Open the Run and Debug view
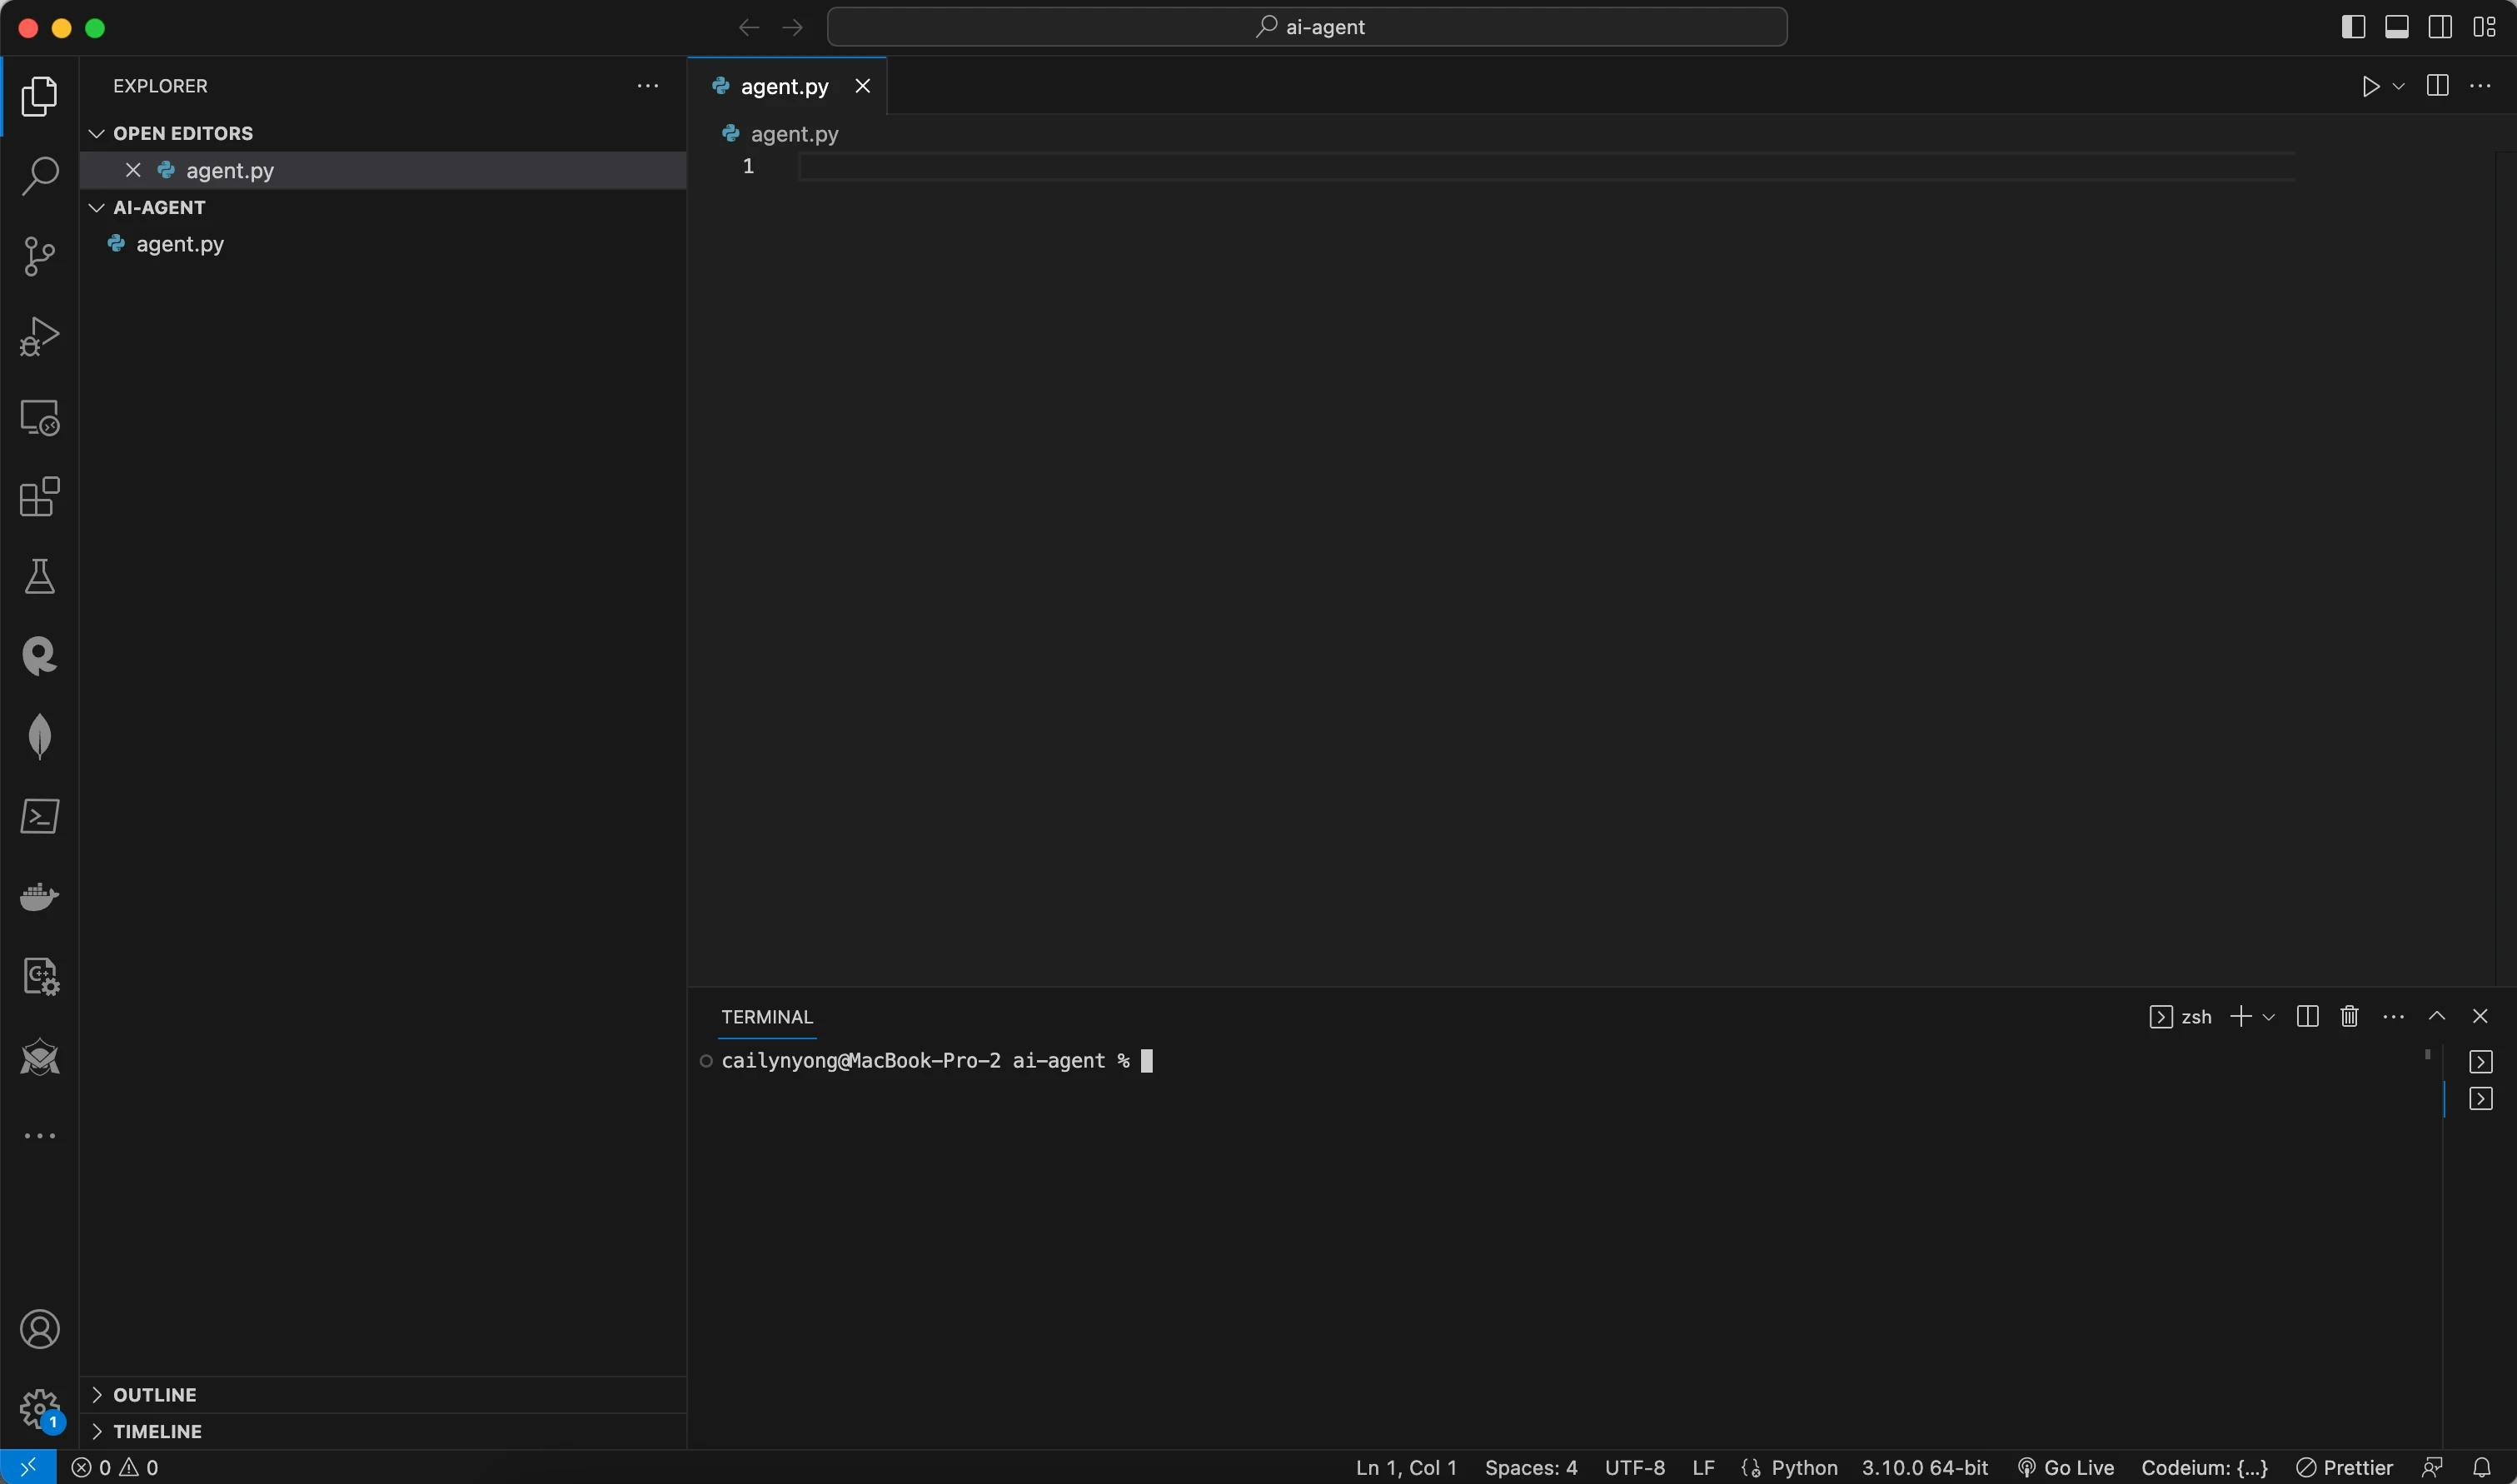Screen dimensions: 2517x1484 [39, 336]
